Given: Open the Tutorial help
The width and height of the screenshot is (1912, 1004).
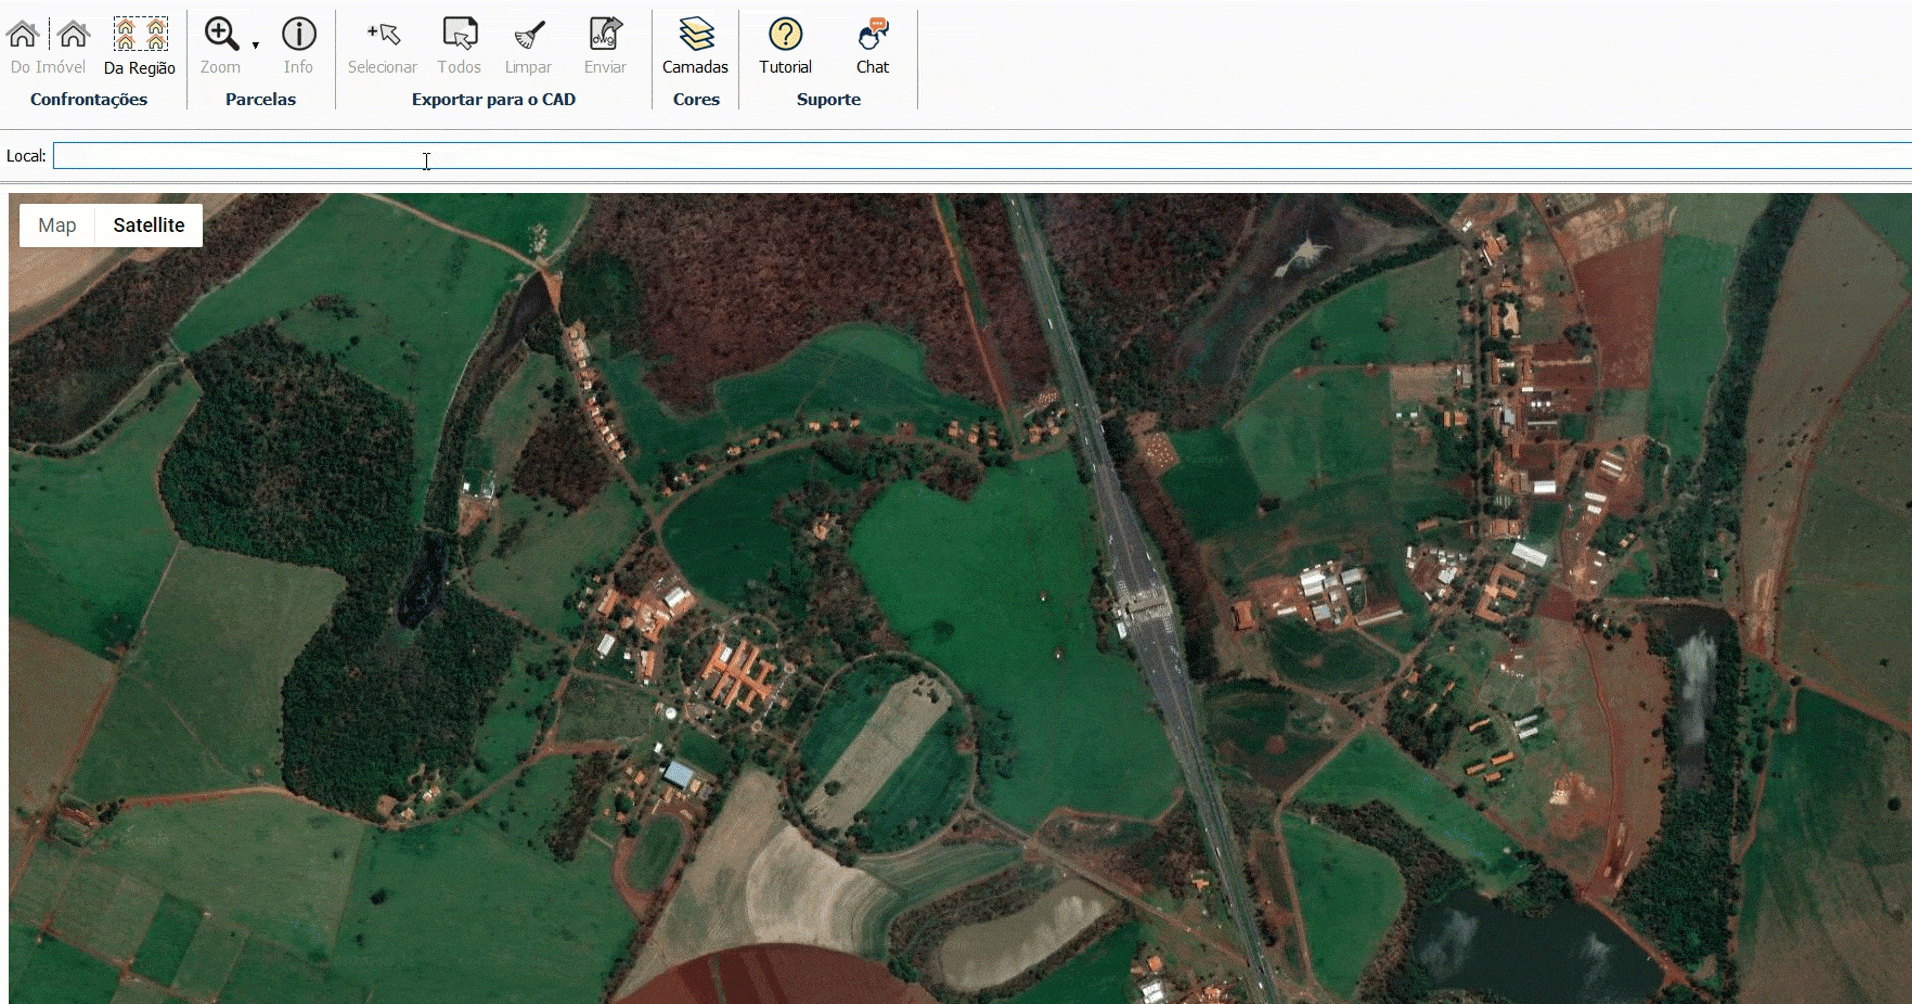Looking at the screenshot, I should (x=785, y=46).
